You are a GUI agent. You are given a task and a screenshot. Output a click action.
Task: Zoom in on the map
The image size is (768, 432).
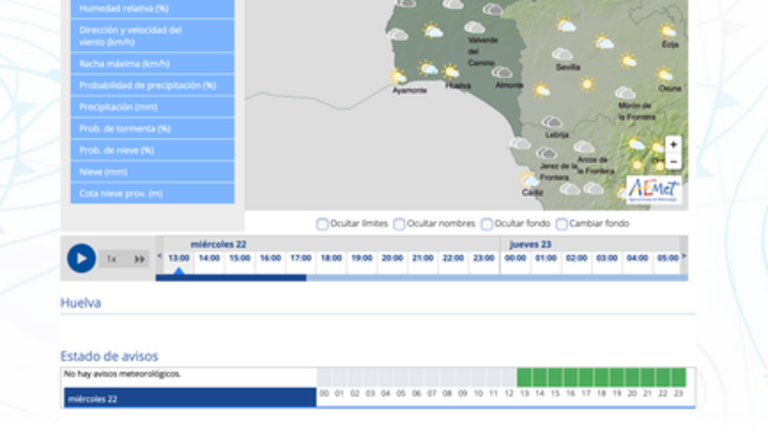coord(673,145)
